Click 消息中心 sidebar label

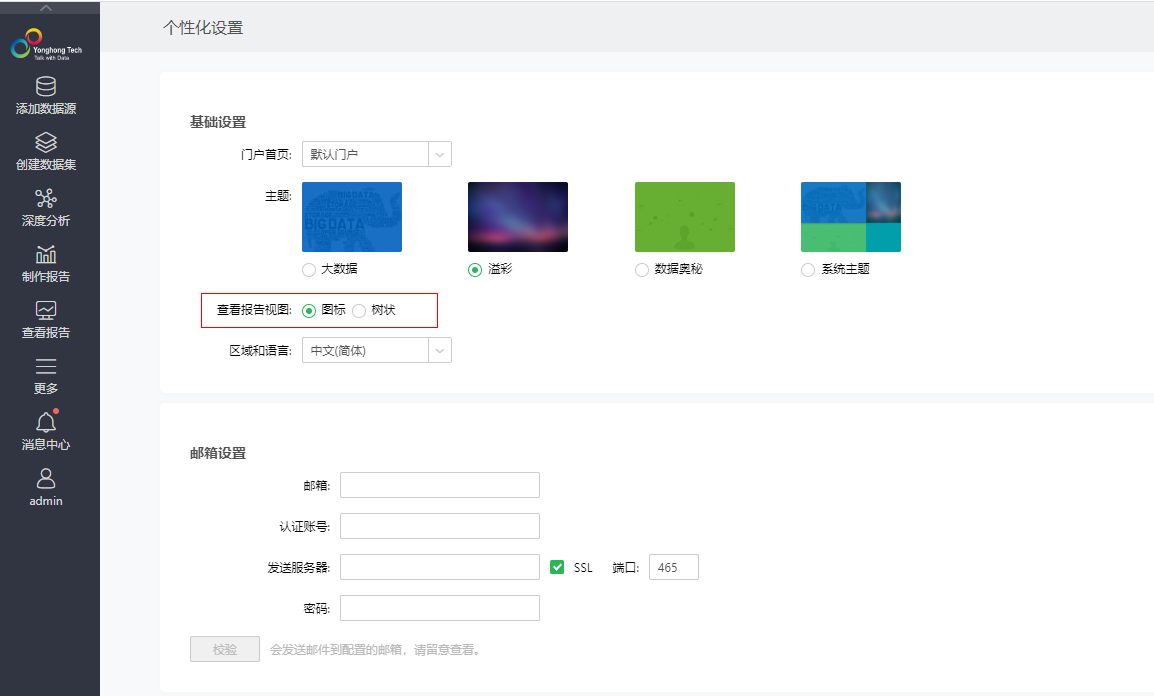46,444
